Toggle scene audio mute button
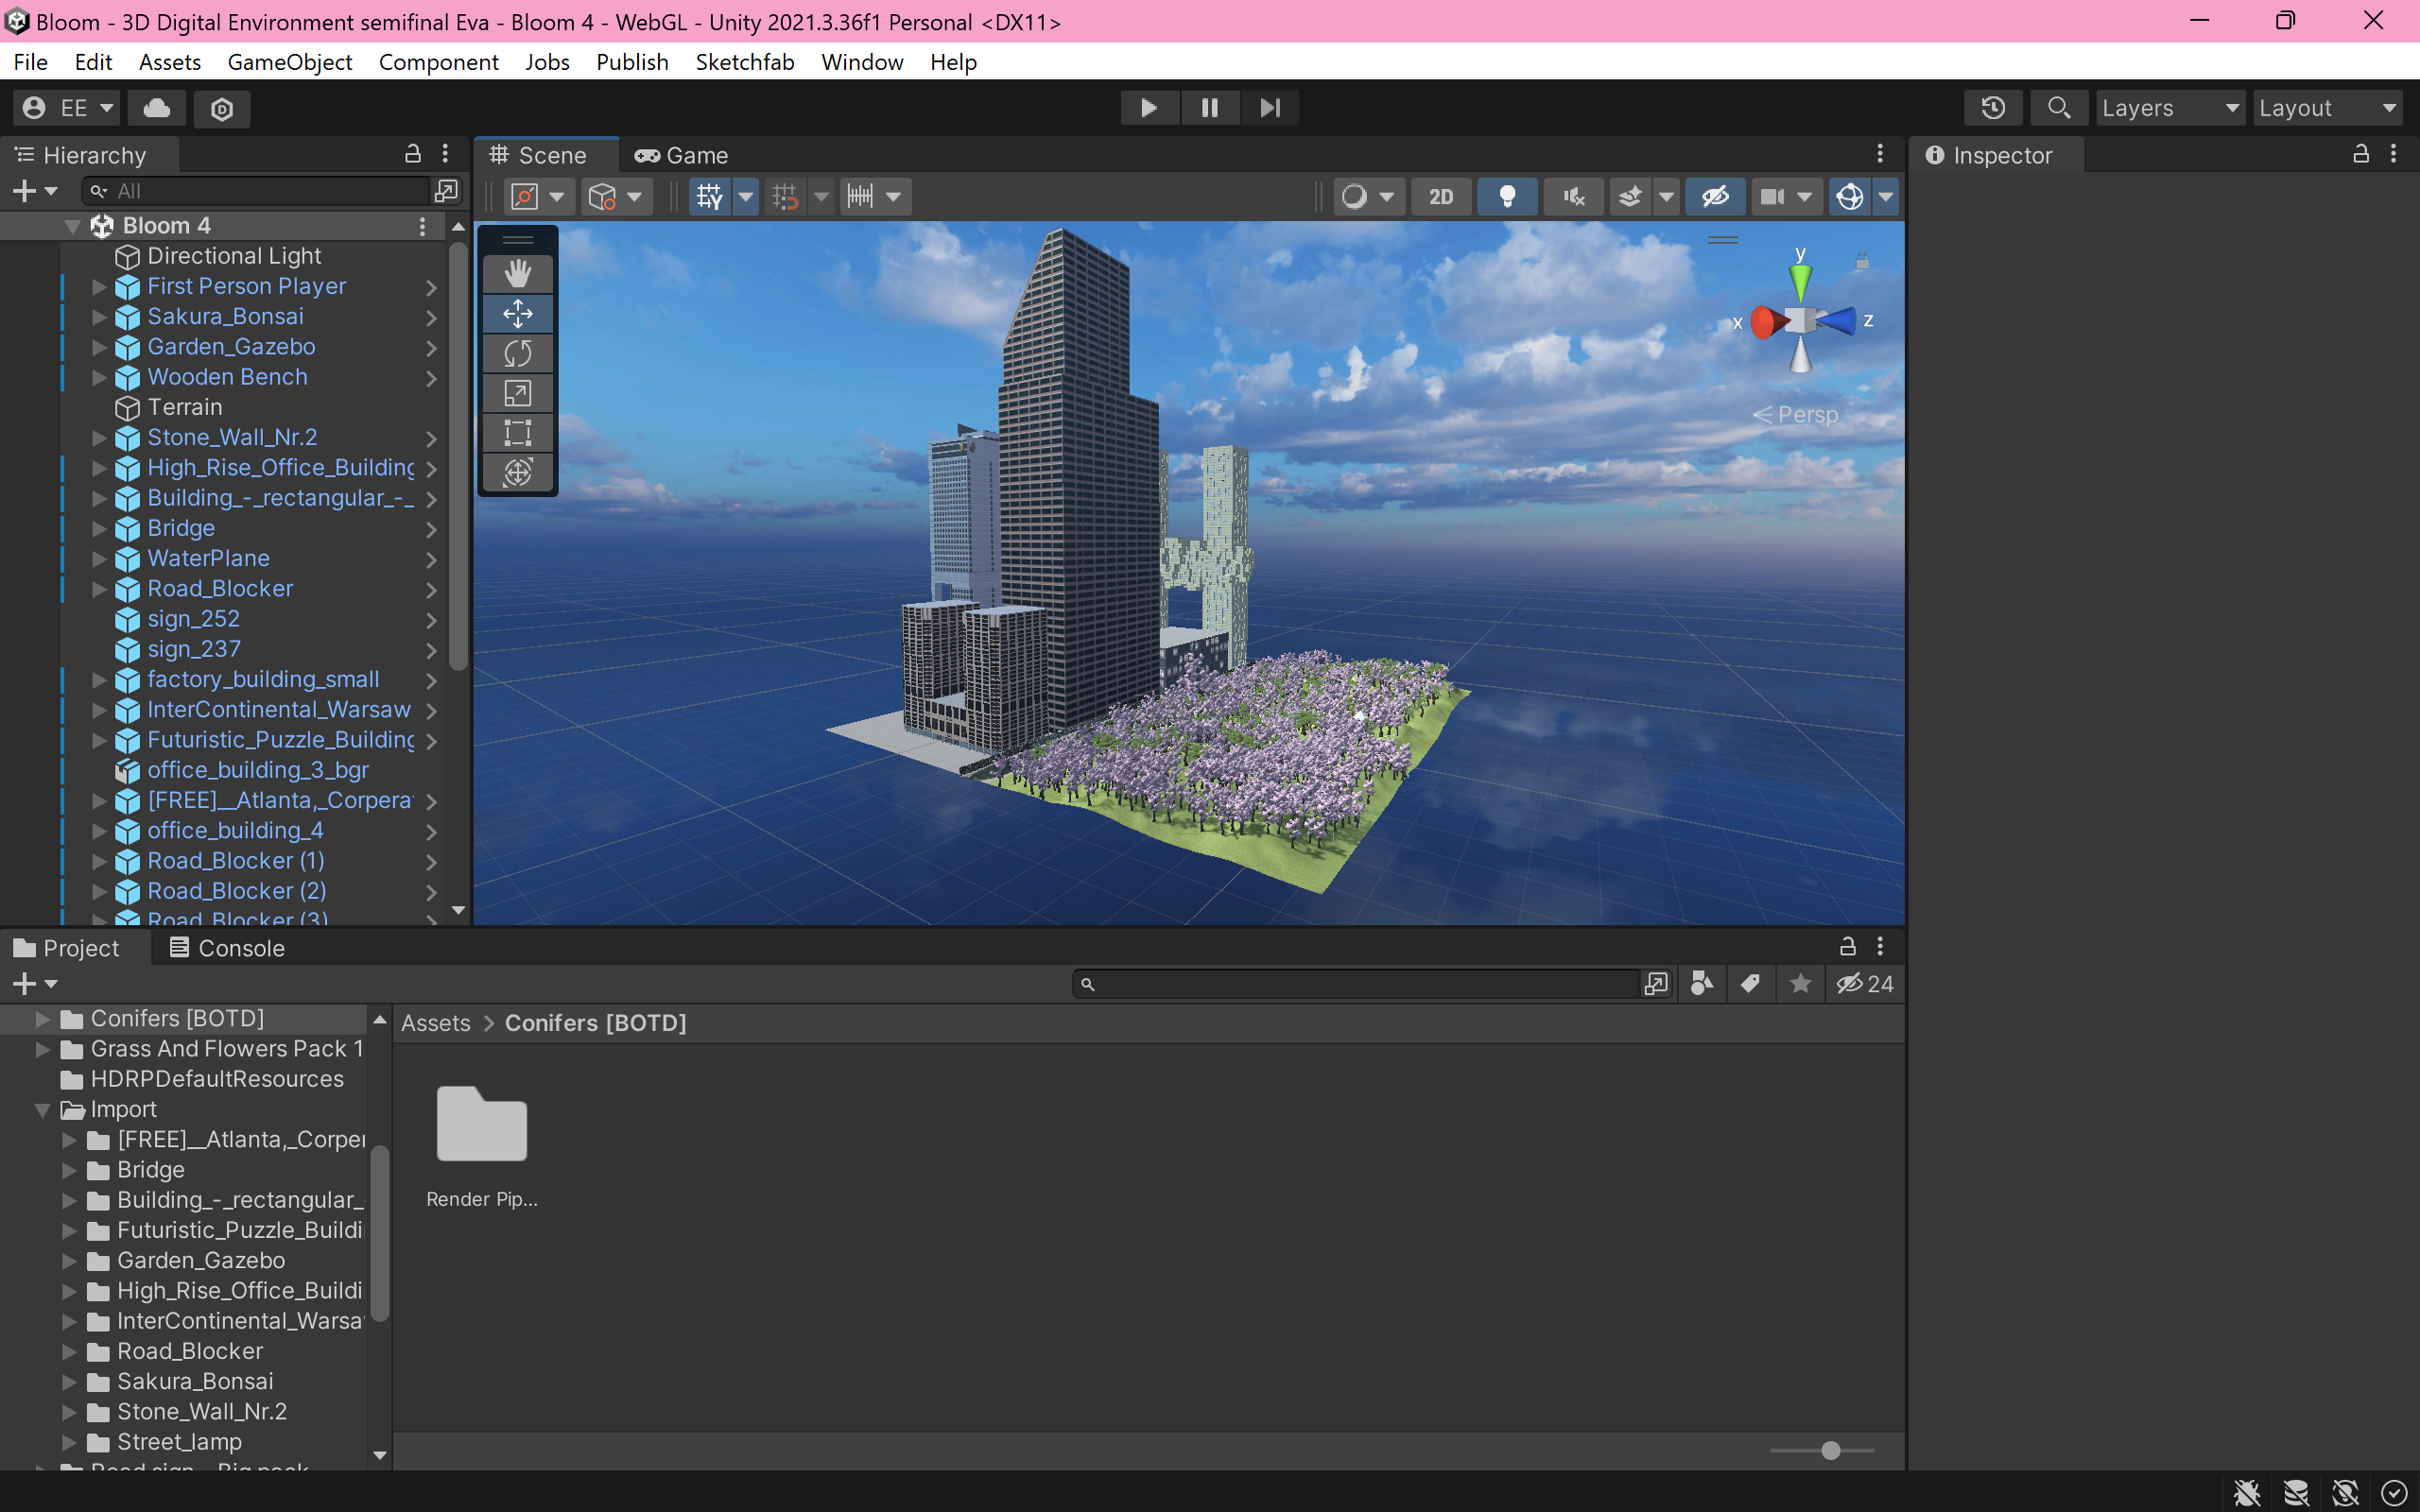 1574,197
